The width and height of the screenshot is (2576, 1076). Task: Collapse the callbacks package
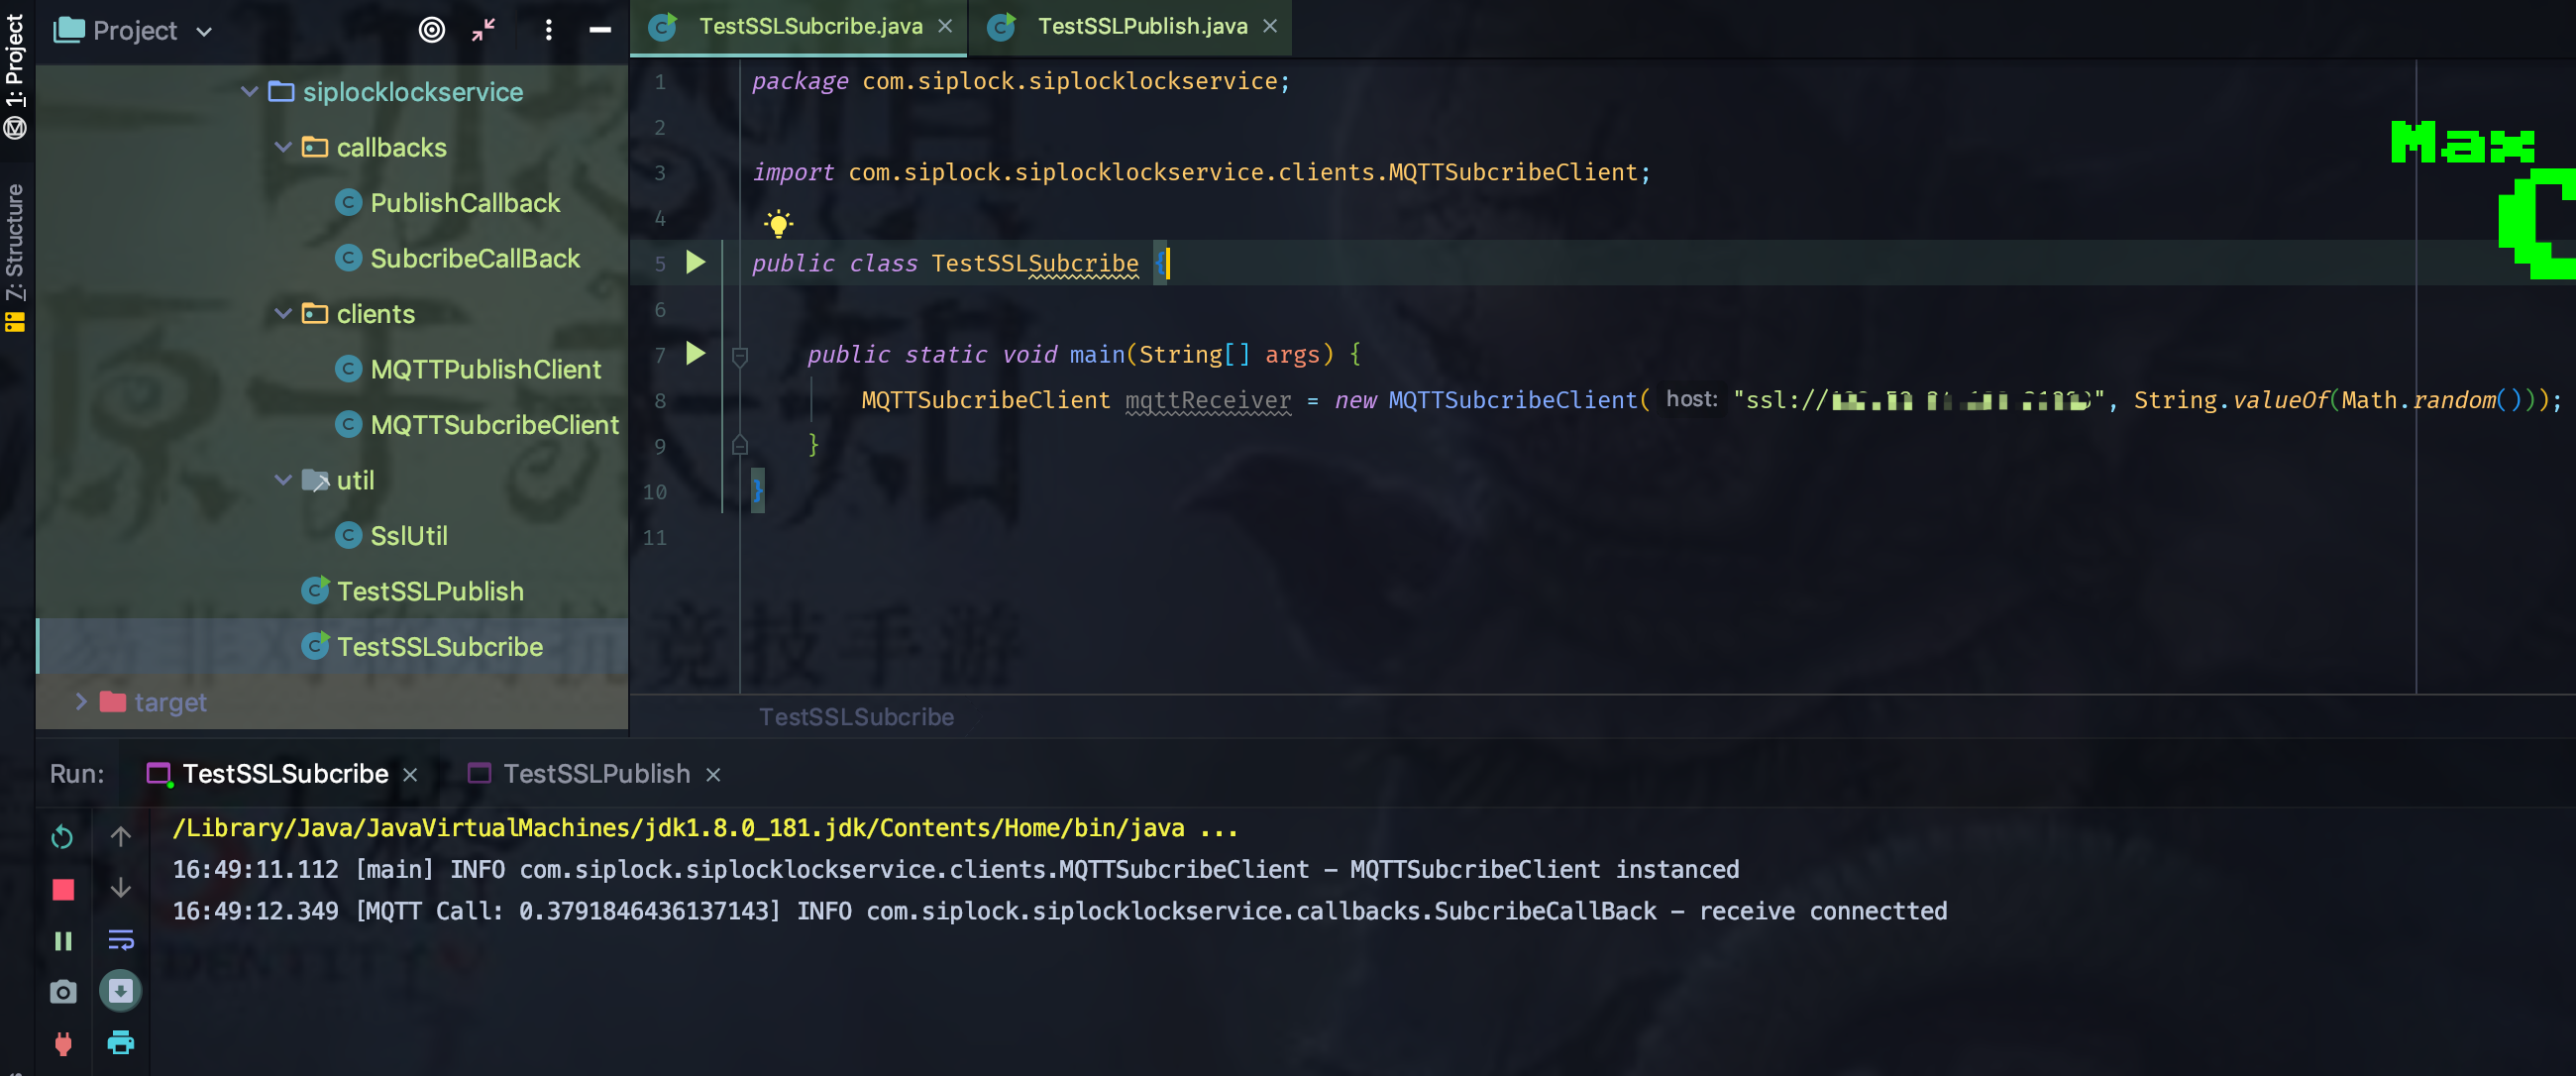pyautogui.click(x=283, y=147)
